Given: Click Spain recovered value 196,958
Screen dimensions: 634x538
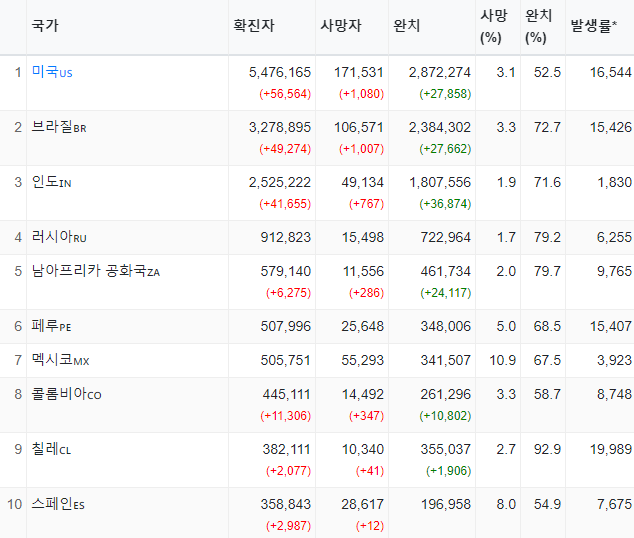Looking at the screenshot, I should (446, 504).
